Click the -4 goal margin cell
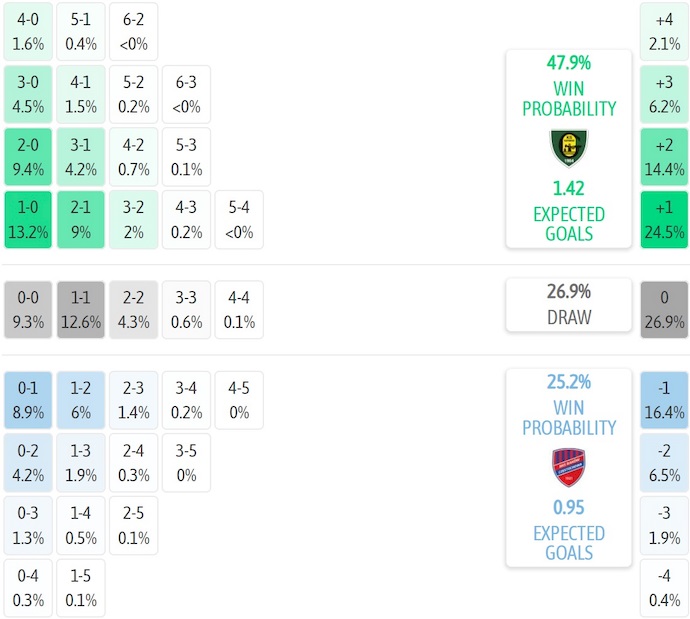The image size is (690, 619). [x=664, y=589]
